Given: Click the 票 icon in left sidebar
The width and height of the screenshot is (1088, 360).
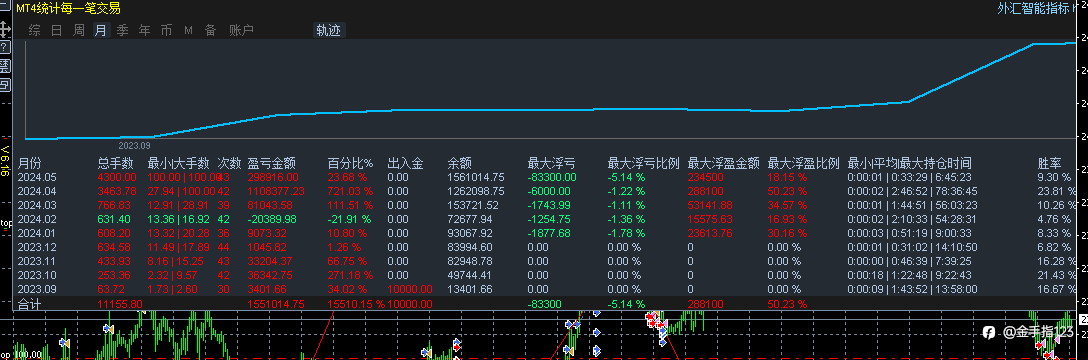Looking at the screenshot, I should pyautogui.click(x=4, y=67).
